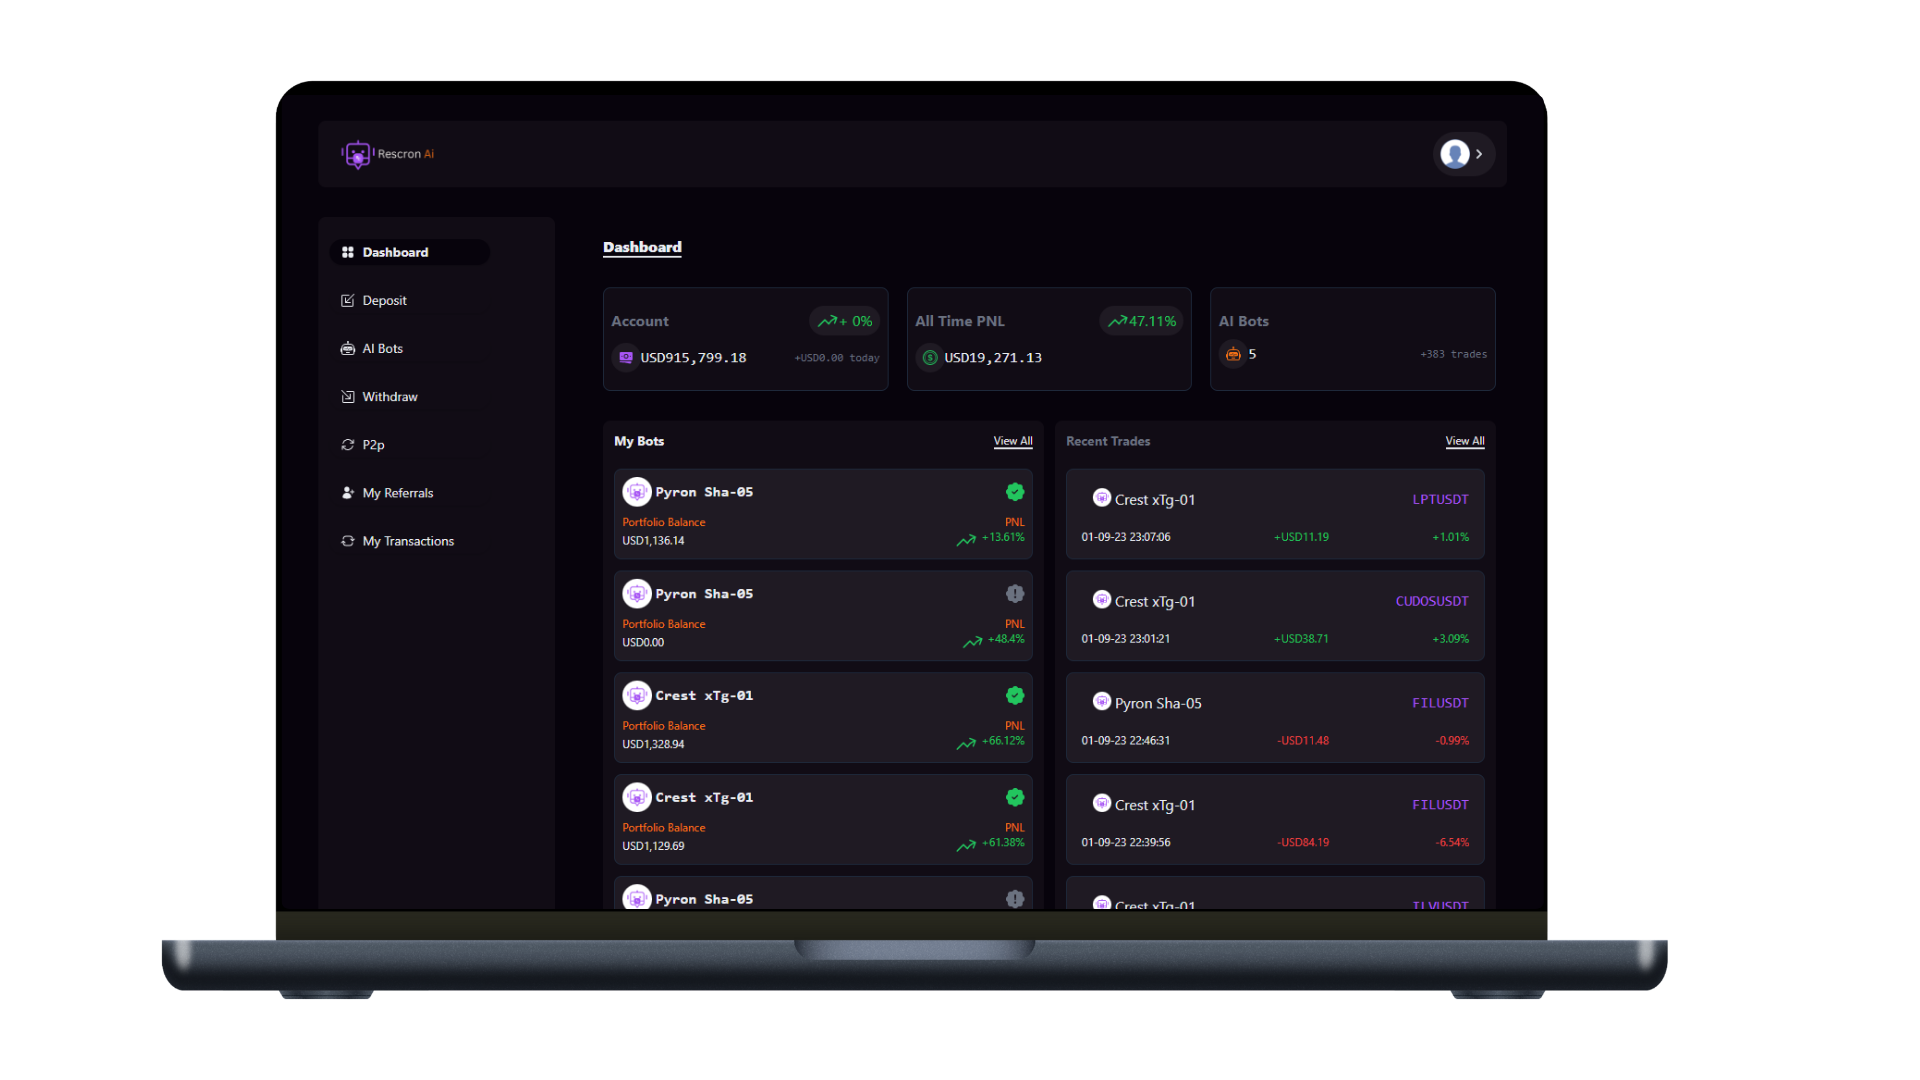Click the P2P icon in sidebar
This screenshot has width=1920, height=1080.
(348, 444)
